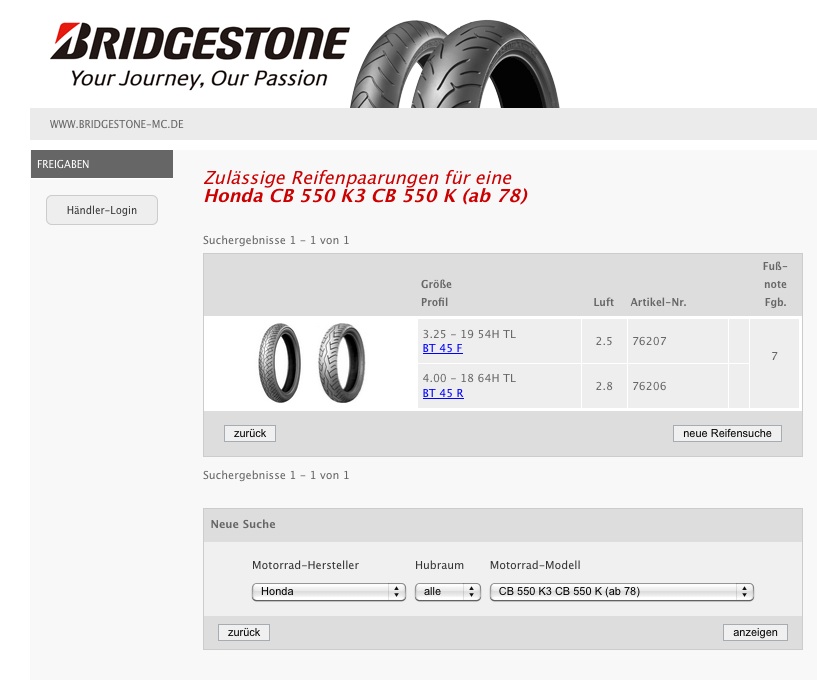
Task: Select tire size 3.25 - 19 54H TL
Action: [469, 334]
